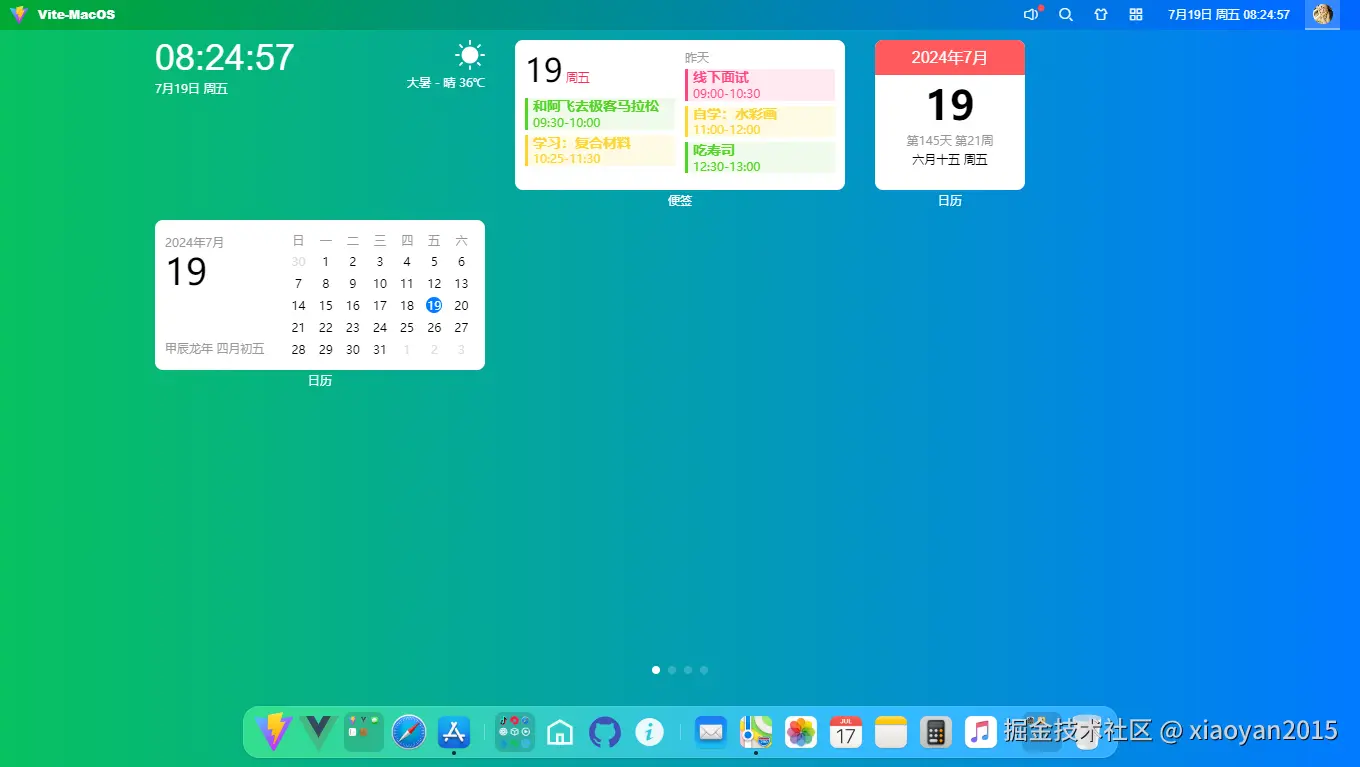Click the 便签 widget label
Viewport: 1360px width, 767px height.
(x=680, y=200)
